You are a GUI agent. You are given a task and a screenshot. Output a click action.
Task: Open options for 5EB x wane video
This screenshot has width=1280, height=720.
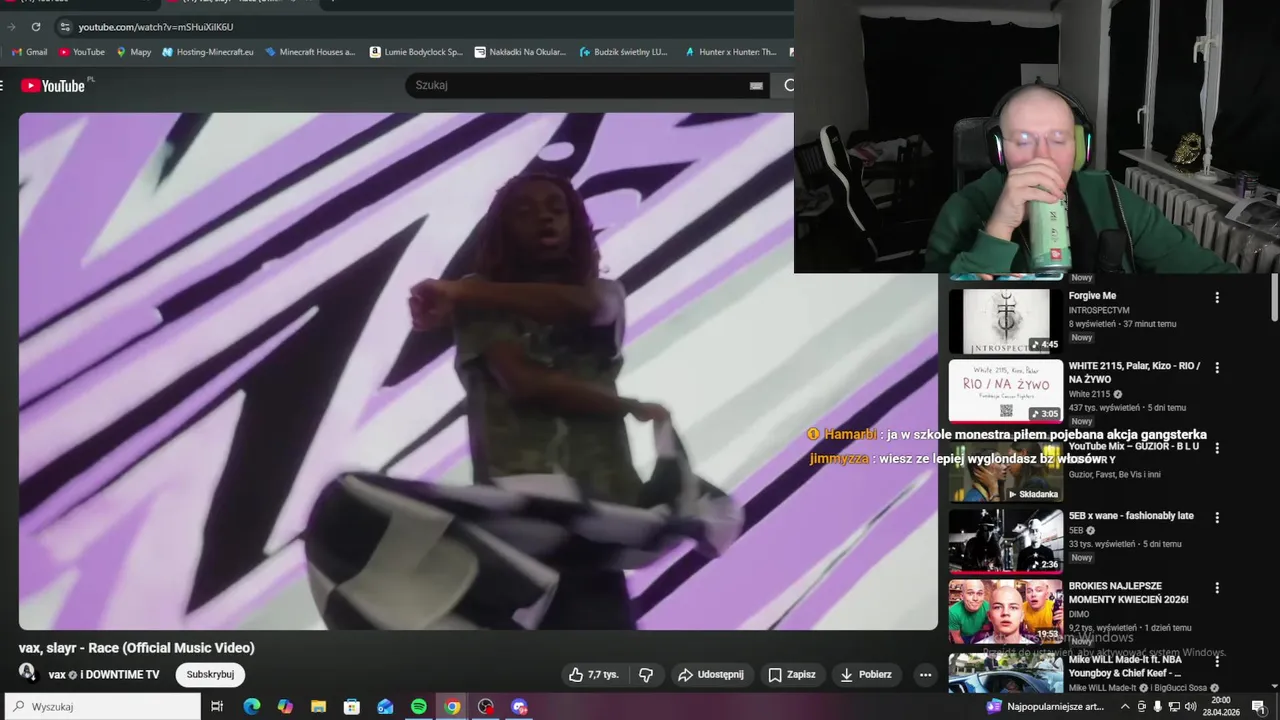tap(1217, 518)
